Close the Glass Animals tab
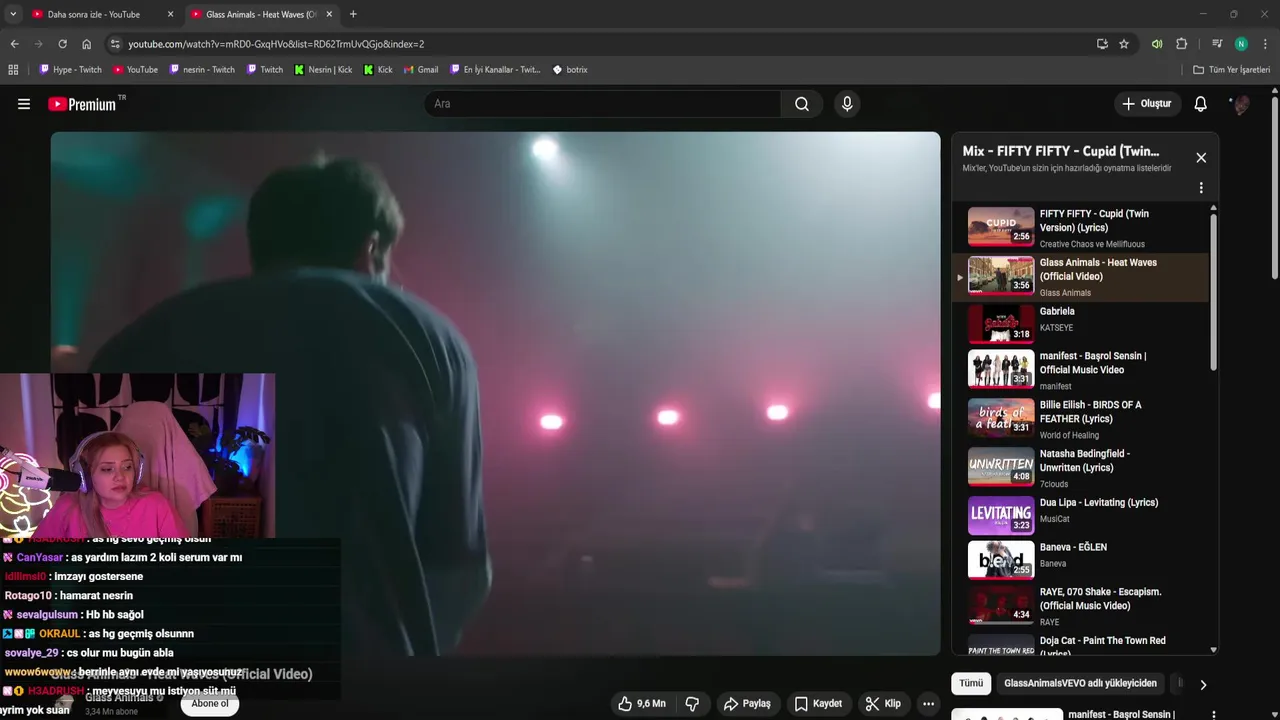This screenshot has height=720, width=1280. pyautogui.click(x=329, y=14)
